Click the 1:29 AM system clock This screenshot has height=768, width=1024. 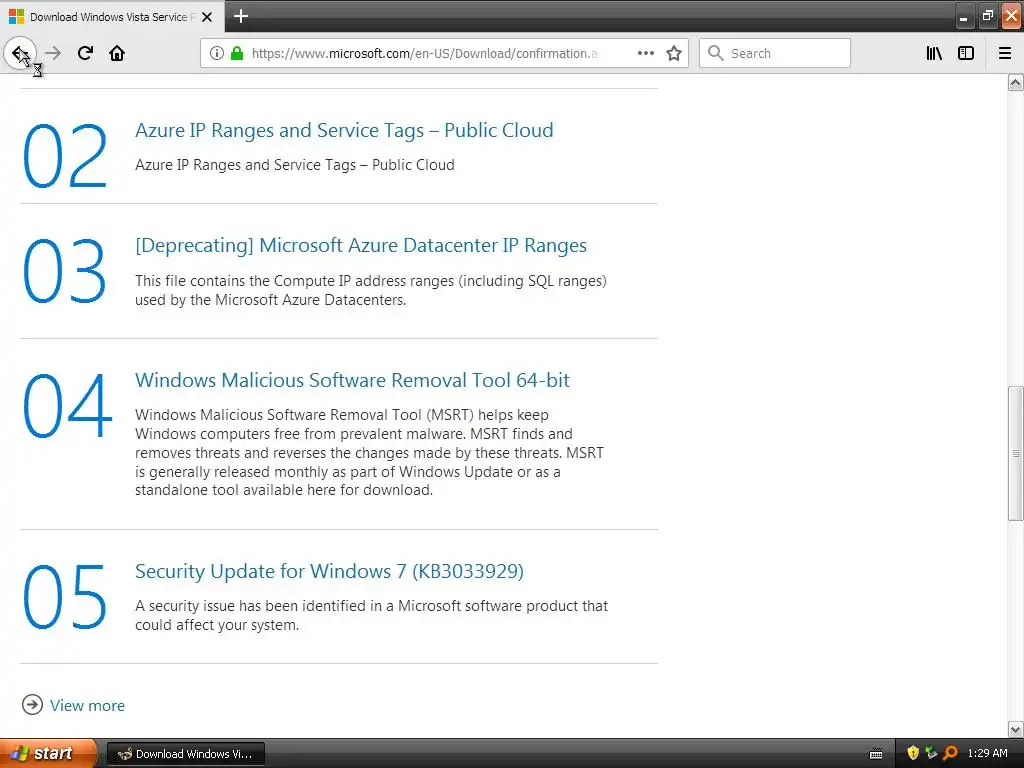coord(987,754)
